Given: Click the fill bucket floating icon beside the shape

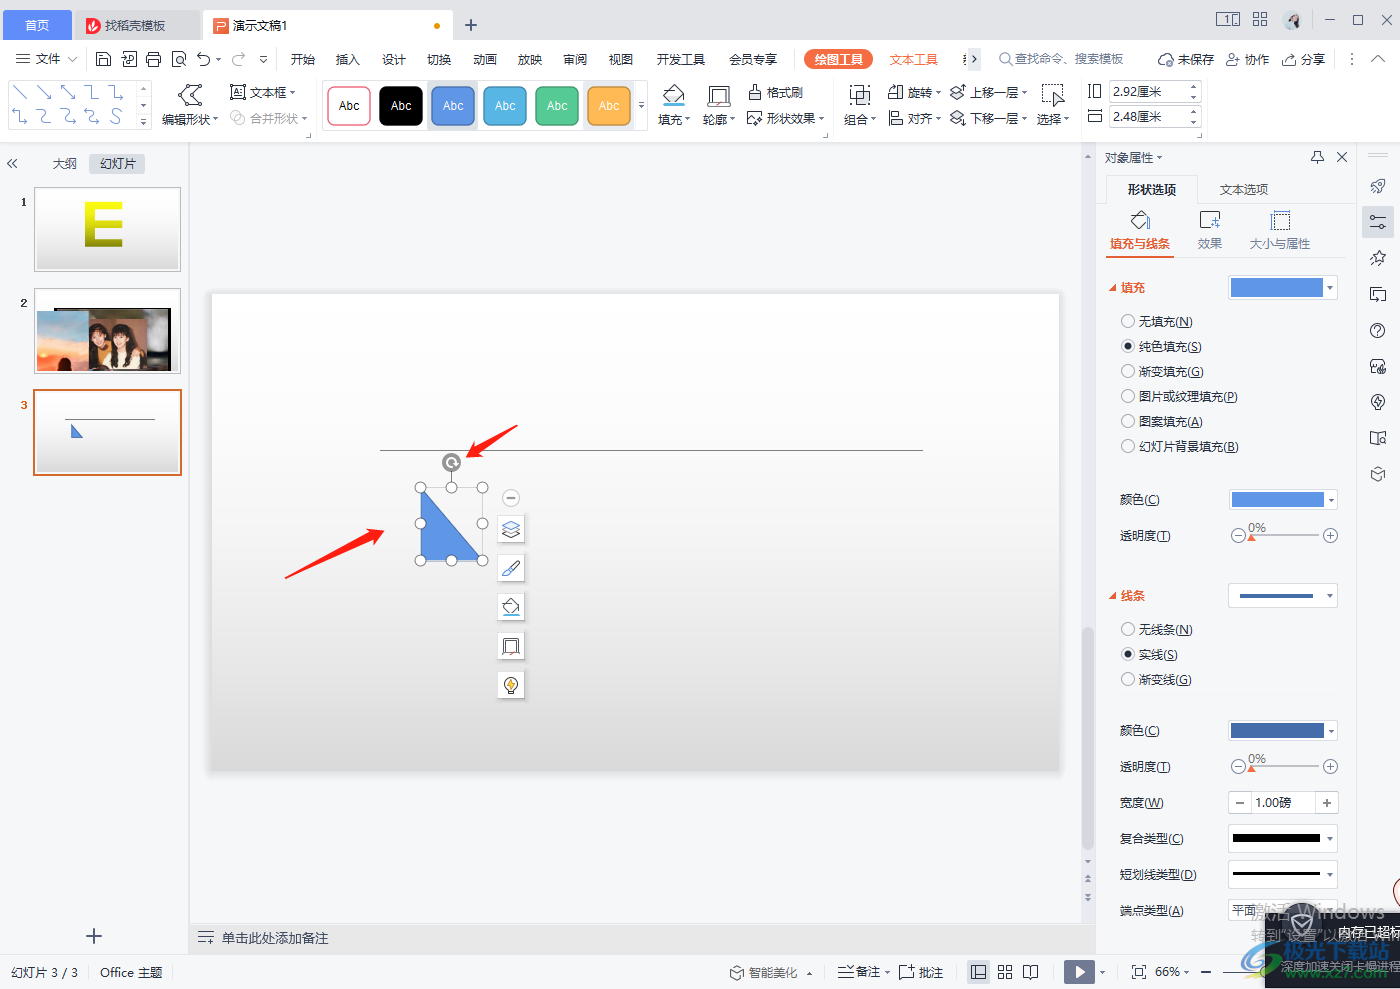Looking at the screenshot, I should coord(511,607).
